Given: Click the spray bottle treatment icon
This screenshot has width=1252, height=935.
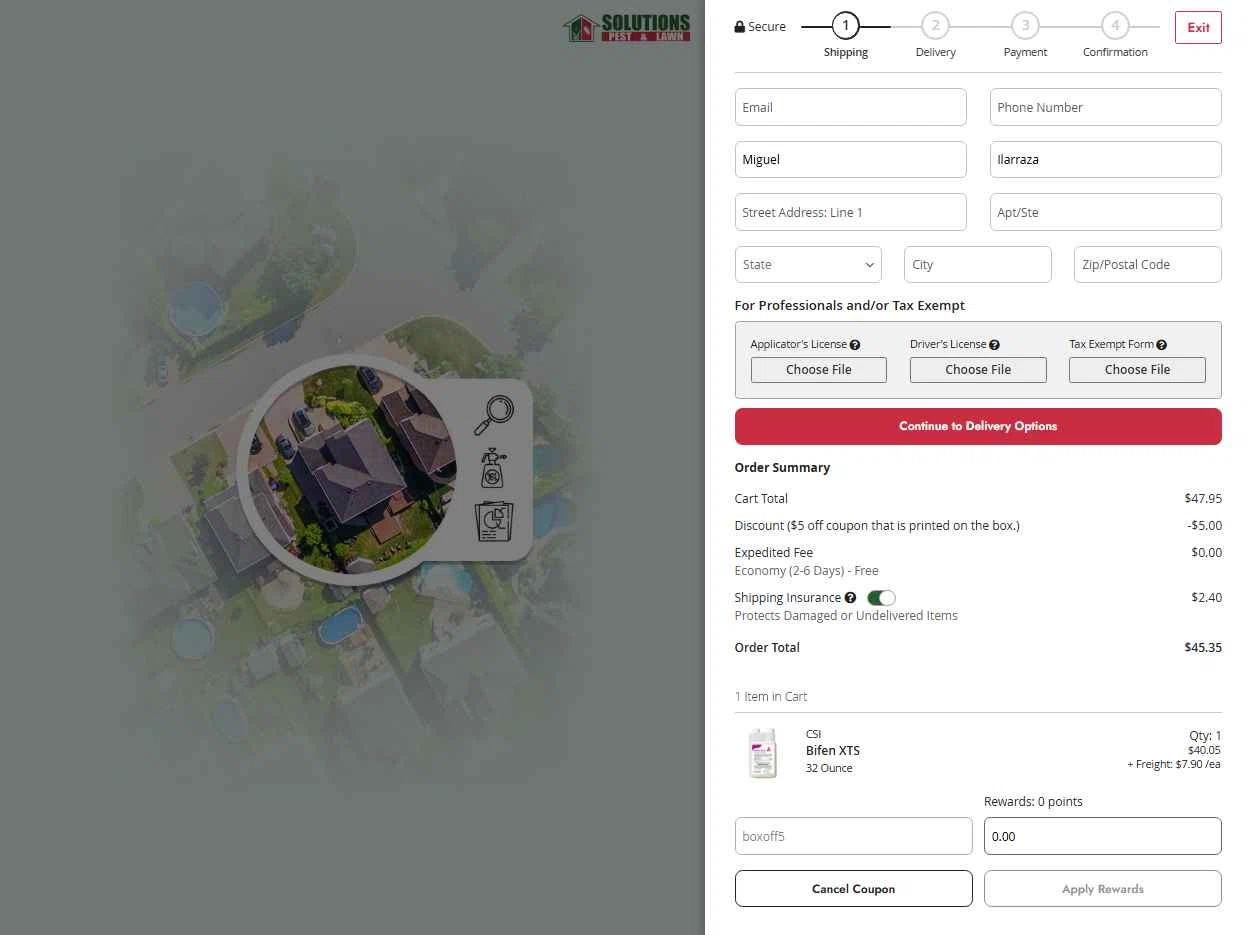Looking at the screenshot, I should 494,468.
